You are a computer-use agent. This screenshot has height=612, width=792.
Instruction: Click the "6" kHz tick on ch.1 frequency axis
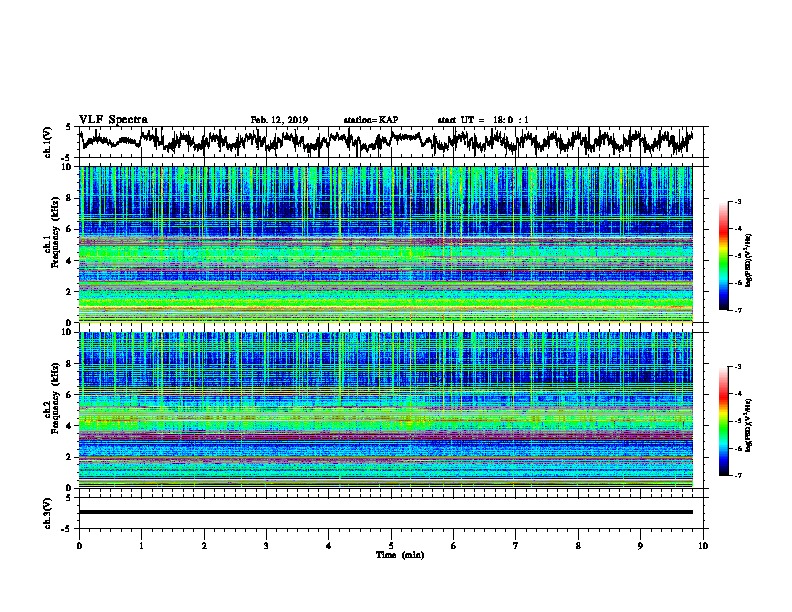click(x=71, y=229)
